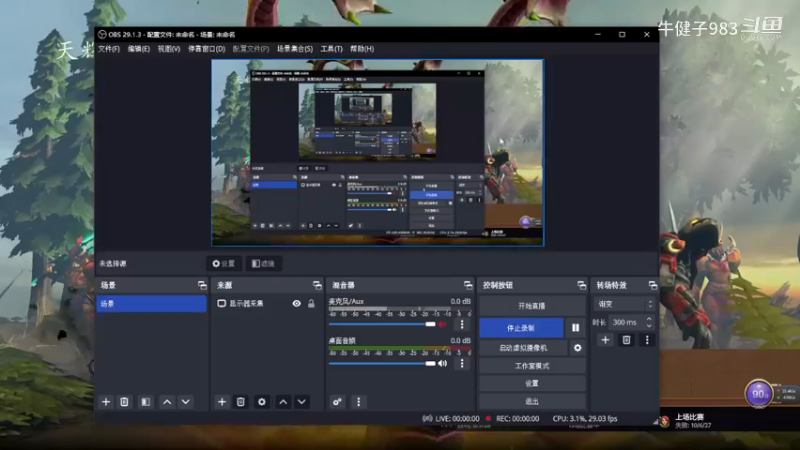The image size is (800, 450).
Task: Click 退出 to exit OBS
Action: pyautogui.click(x=532, y=401)
